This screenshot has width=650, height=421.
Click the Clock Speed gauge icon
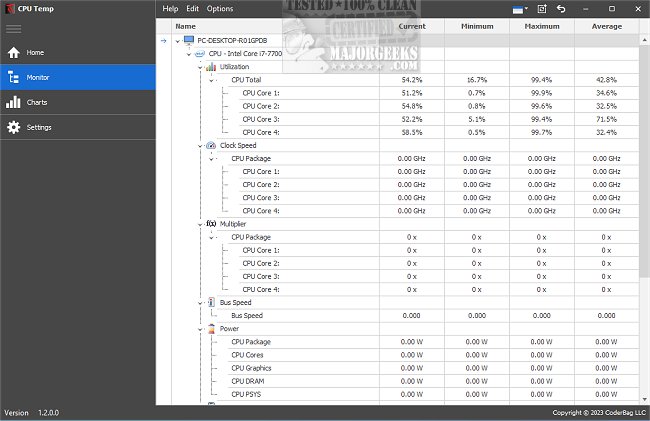click(211, 145)
